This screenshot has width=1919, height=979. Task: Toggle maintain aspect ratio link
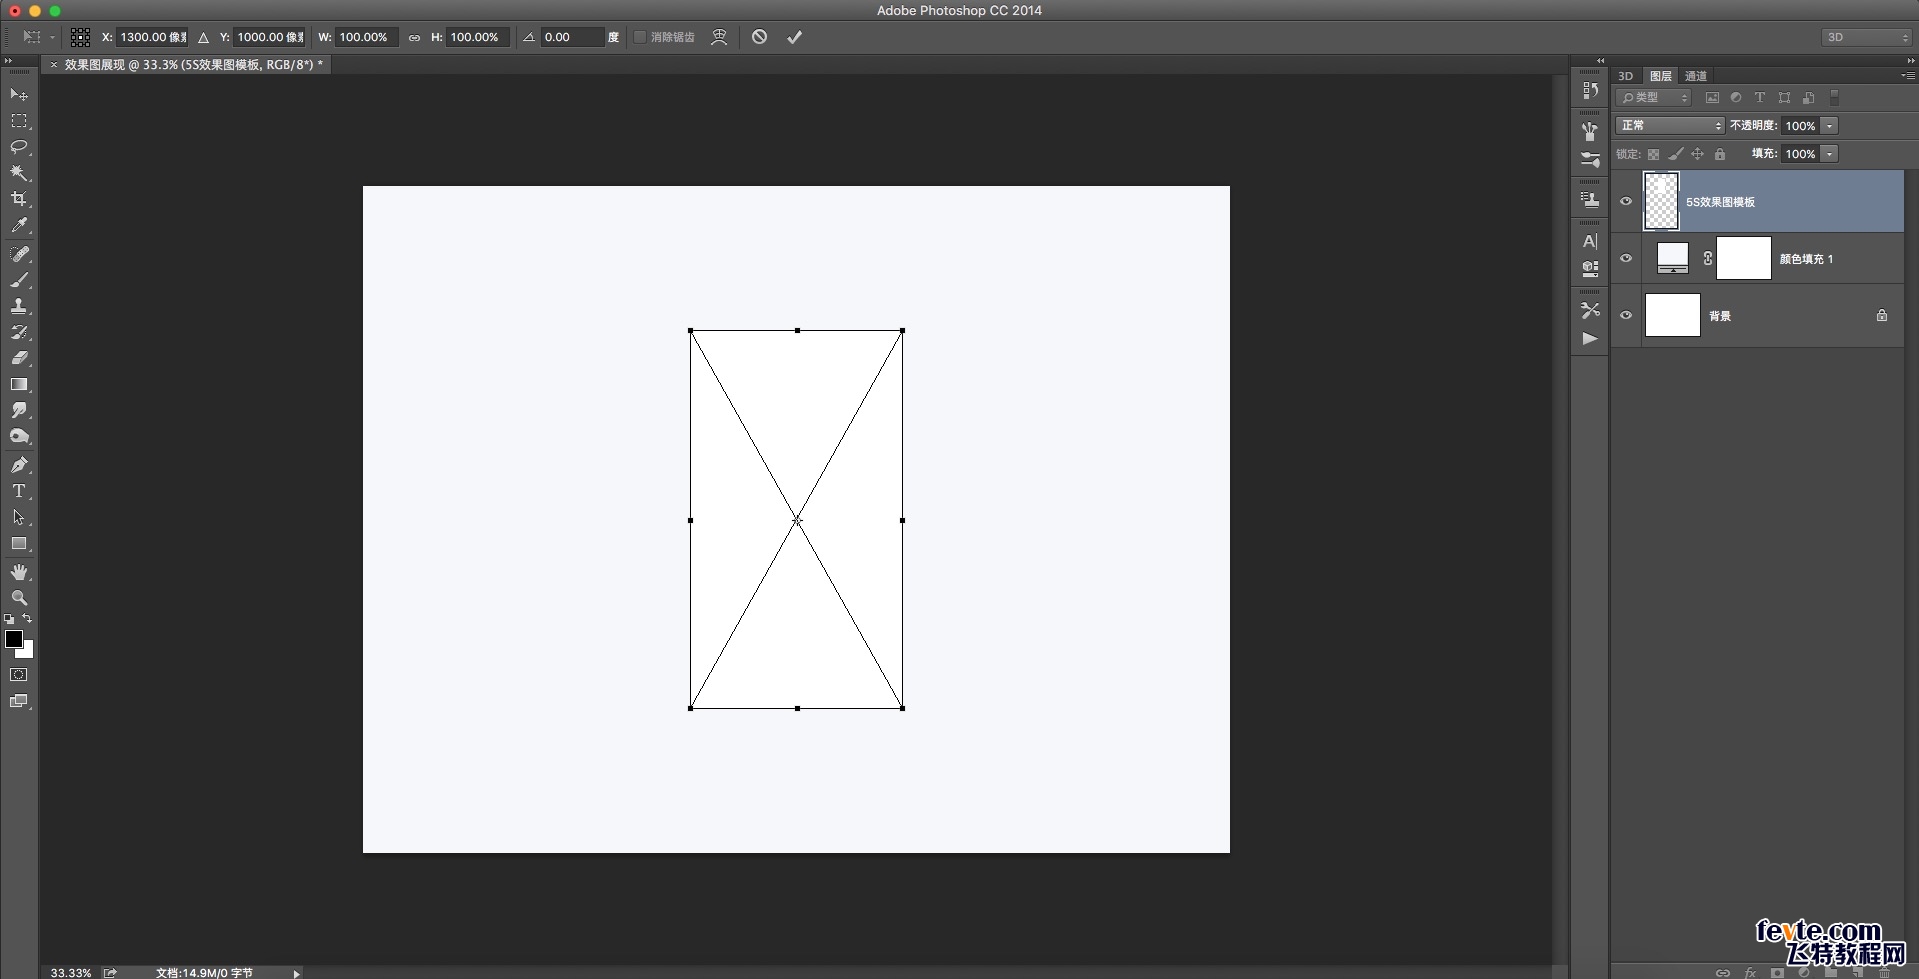coord(414,38)
